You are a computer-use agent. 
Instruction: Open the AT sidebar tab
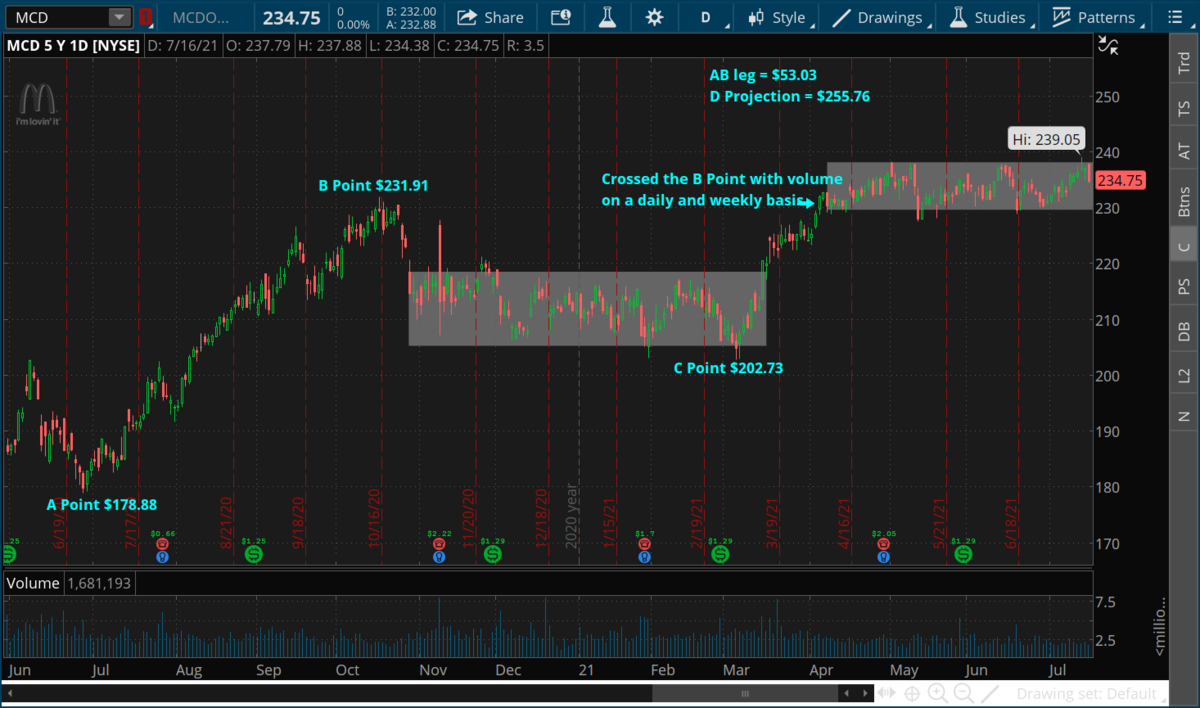(x=1184, y=151)
